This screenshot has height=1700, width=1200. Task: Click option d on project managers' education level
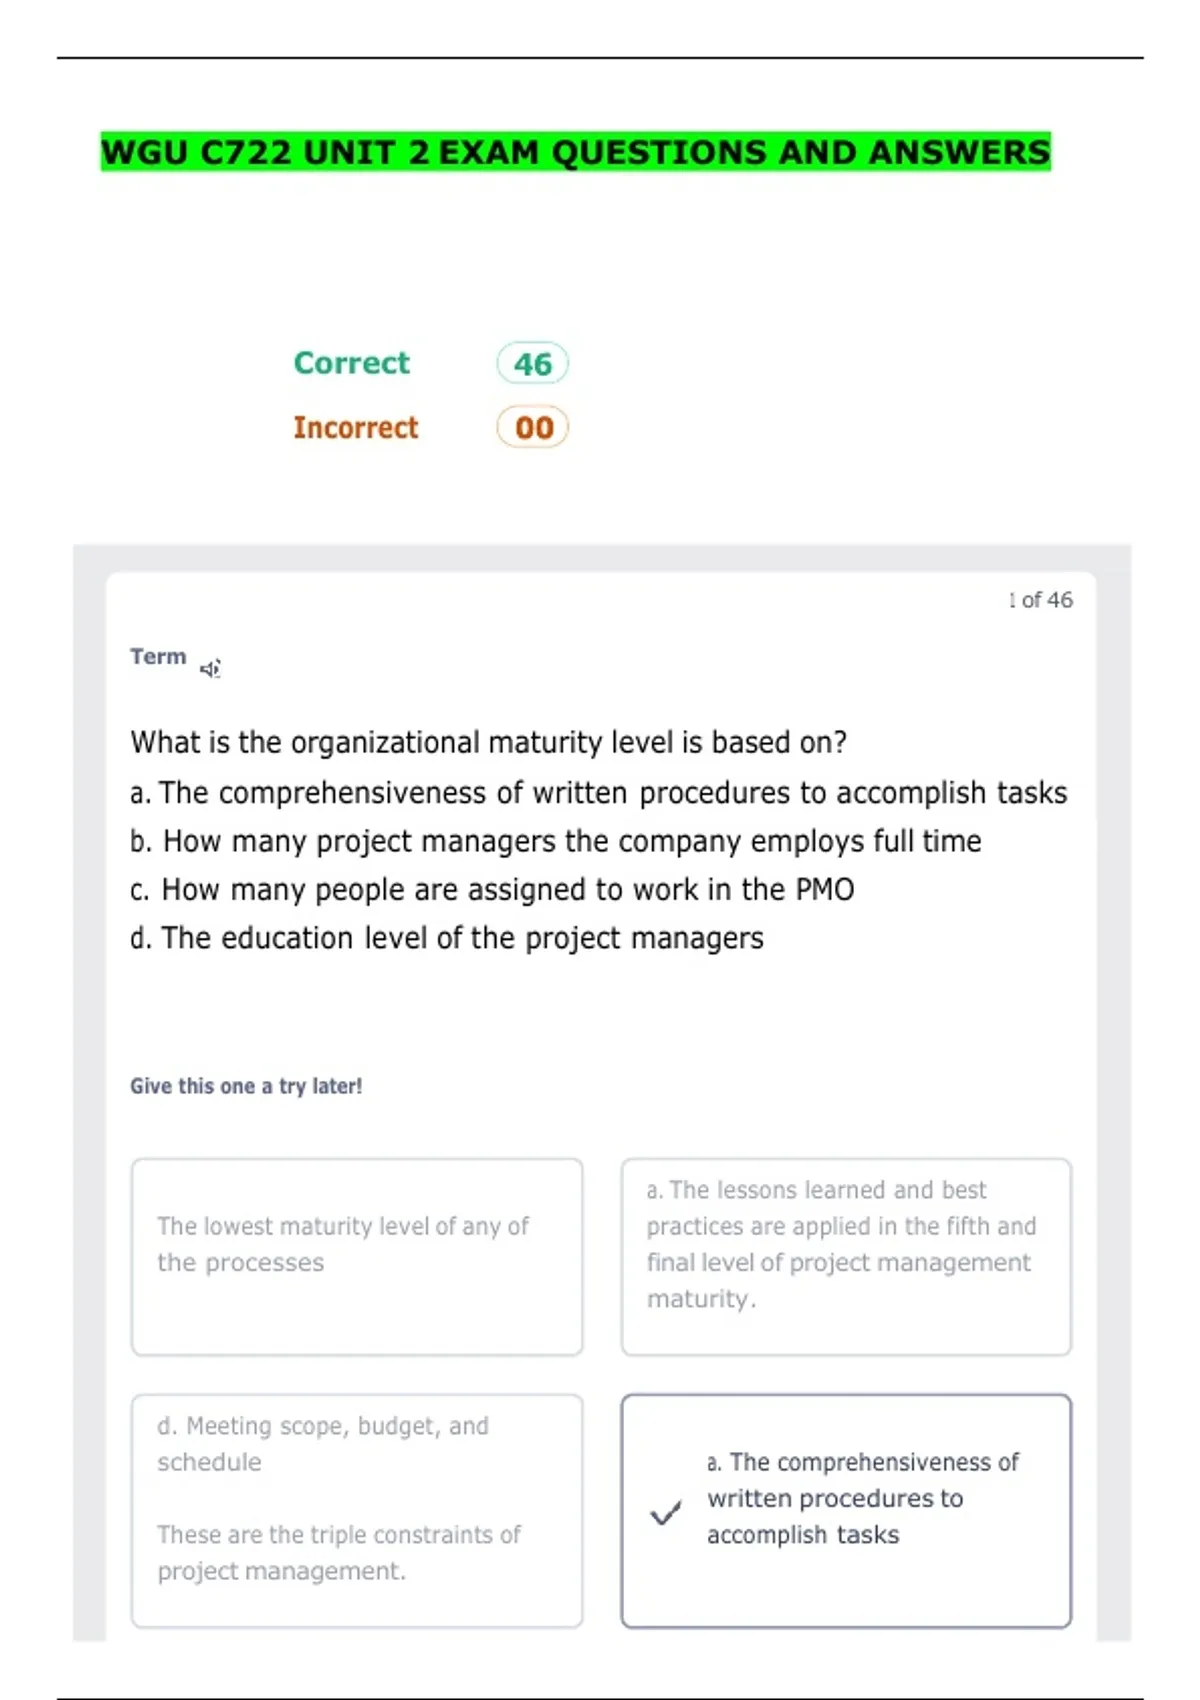point(447,939)
